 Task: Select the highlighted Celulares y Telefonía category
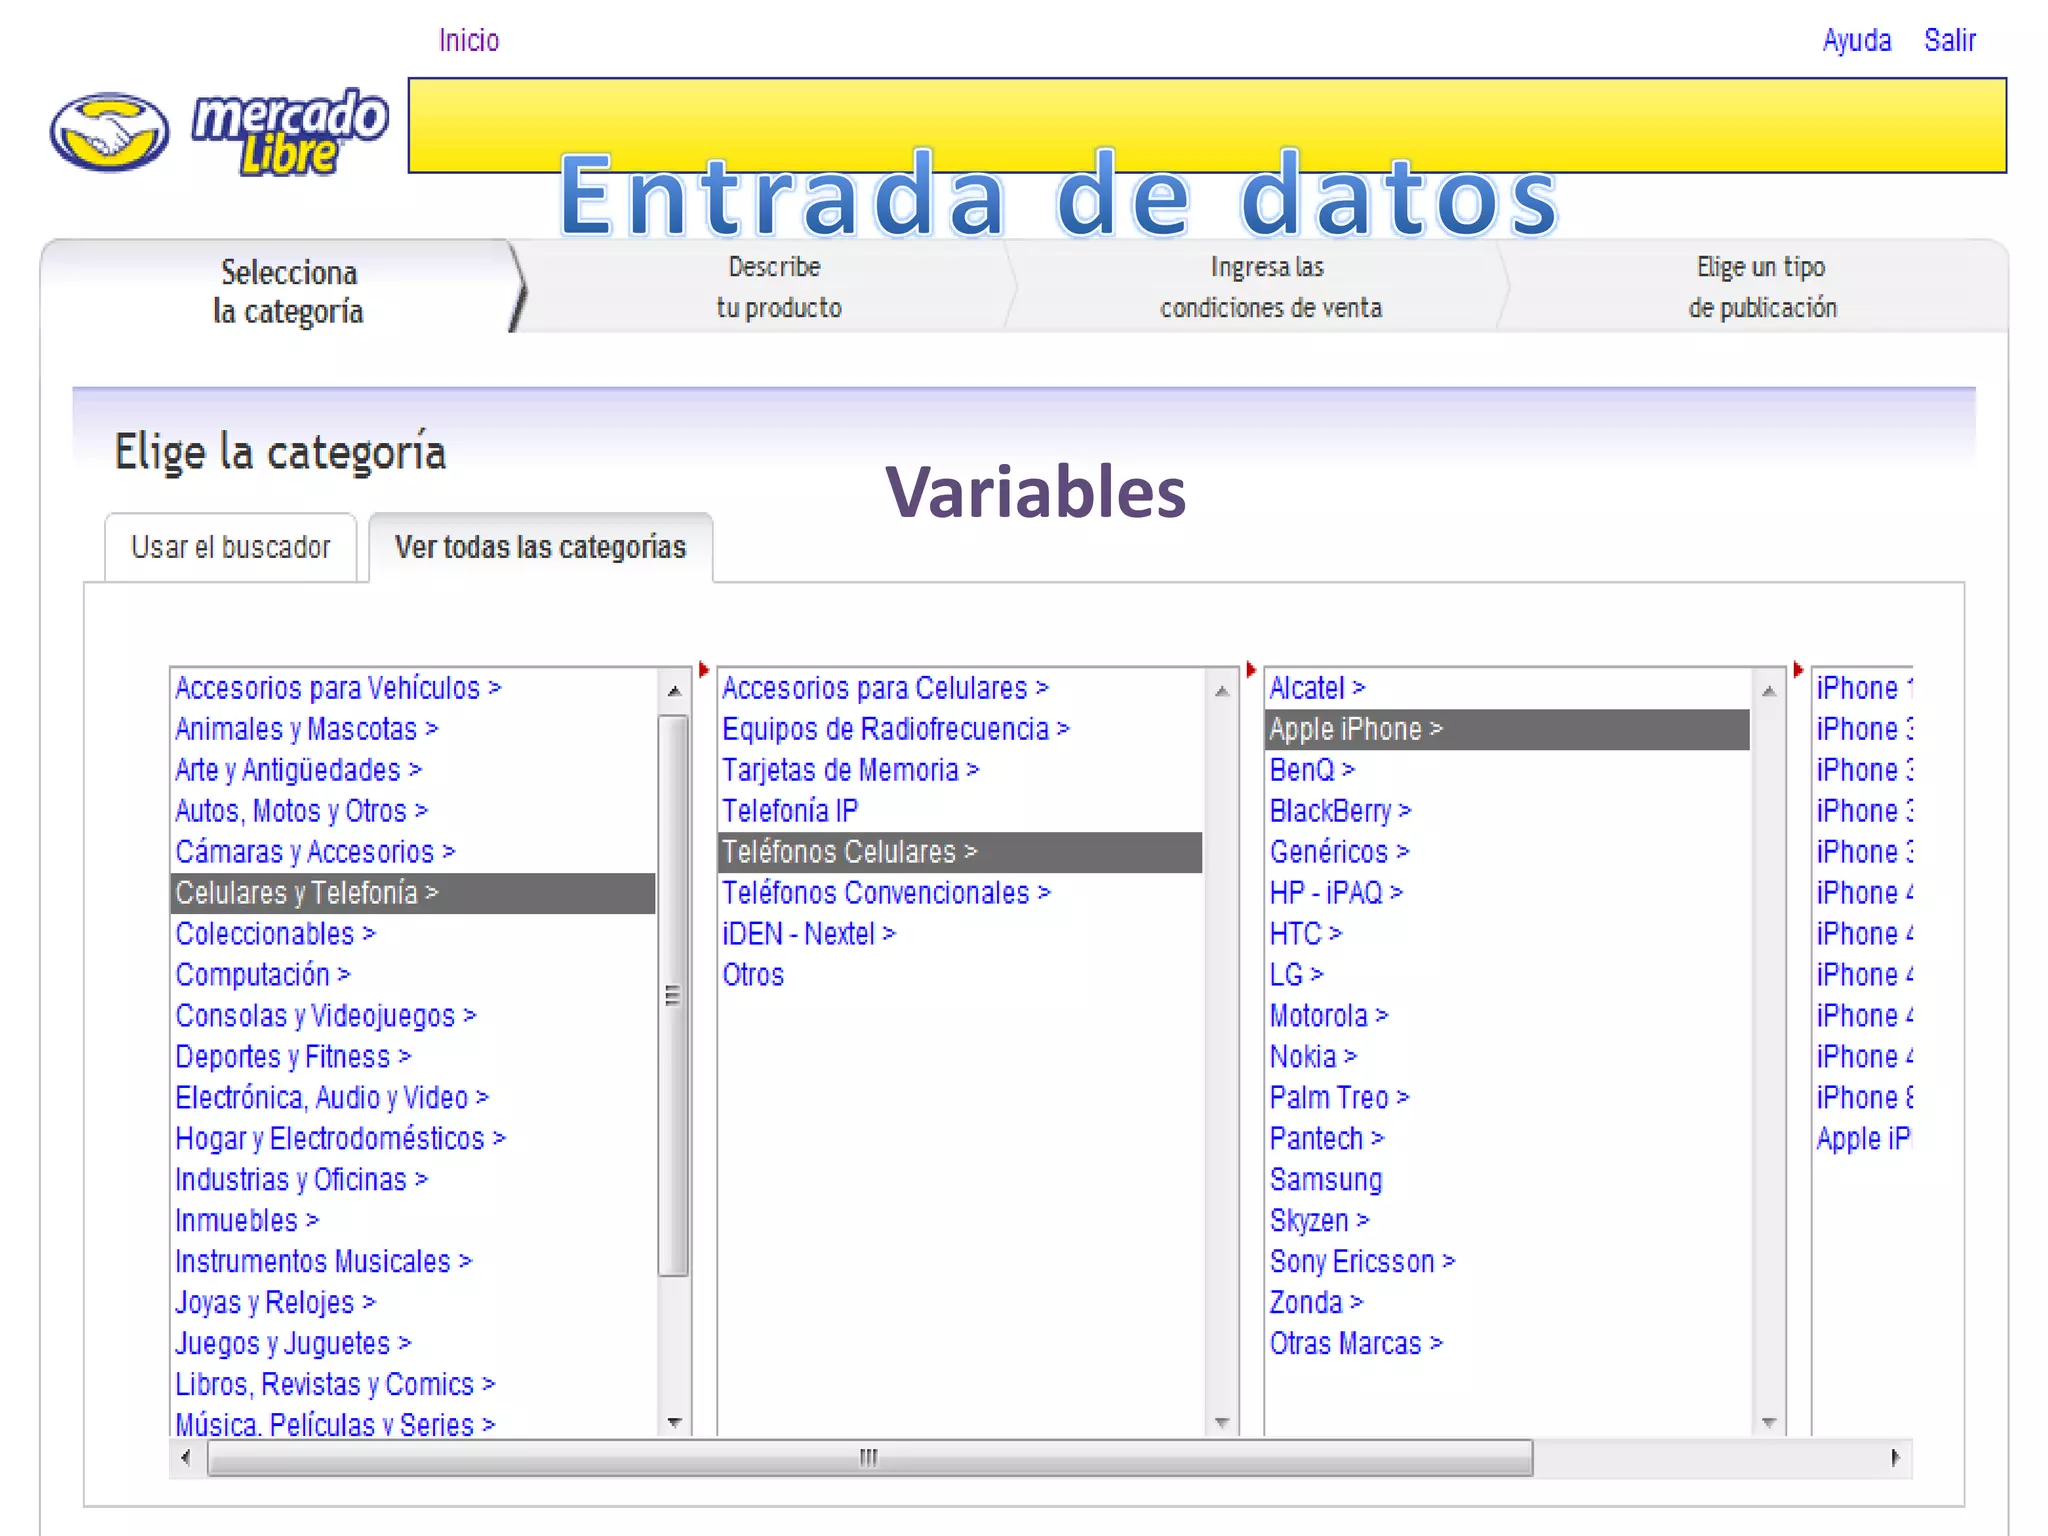(413, 893)
